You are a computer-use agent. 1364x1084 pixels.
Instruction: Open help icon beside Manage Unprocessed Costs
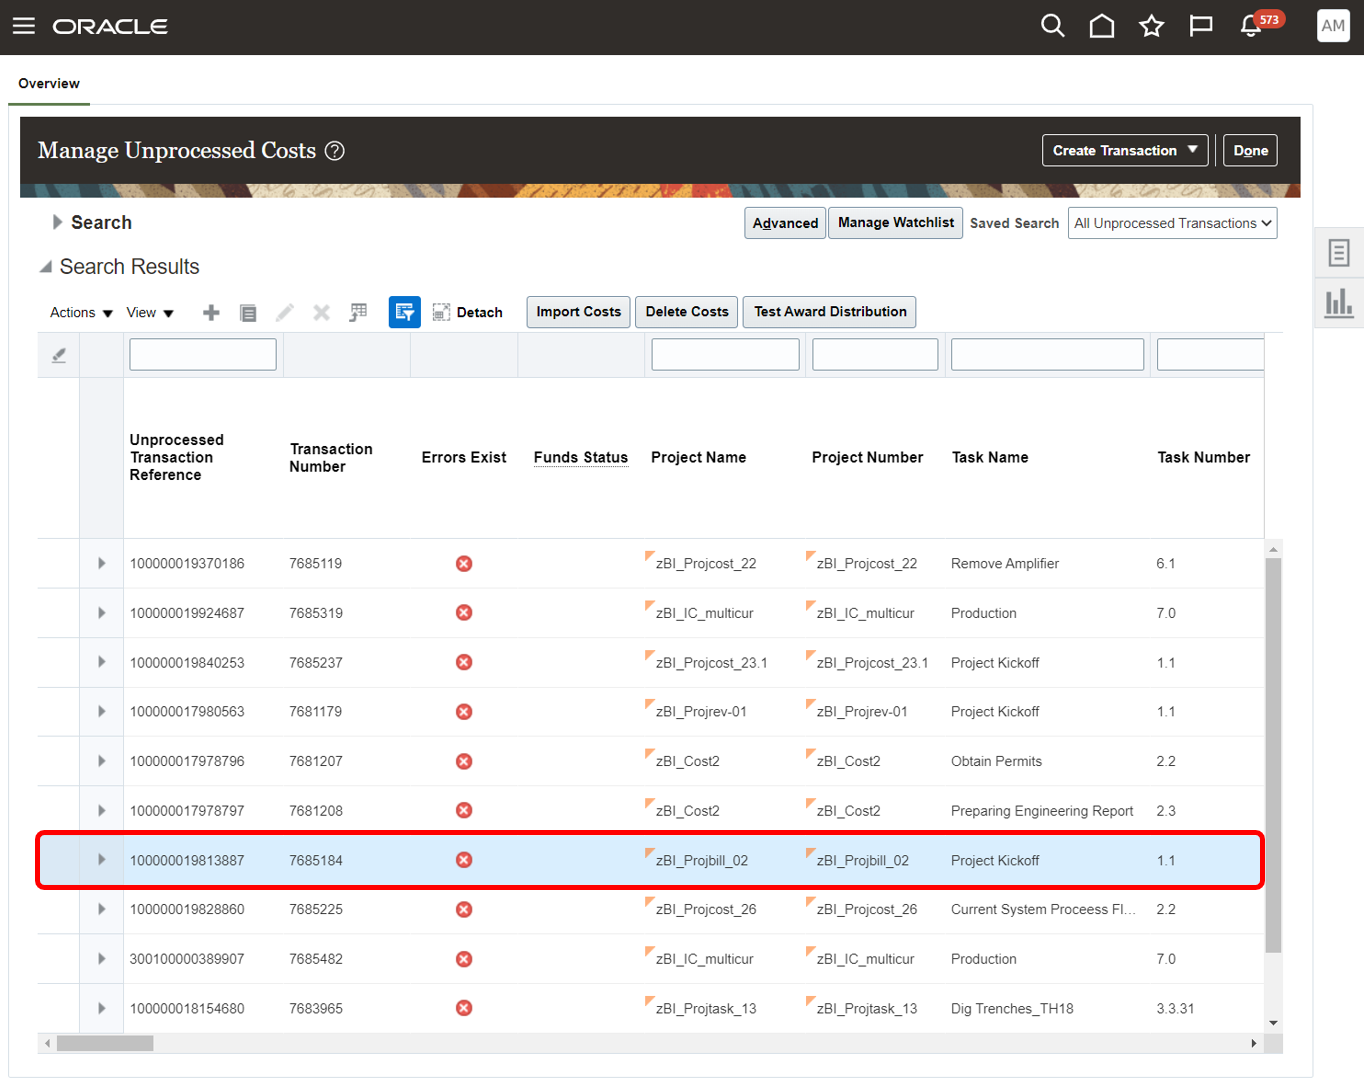(335, 151)
